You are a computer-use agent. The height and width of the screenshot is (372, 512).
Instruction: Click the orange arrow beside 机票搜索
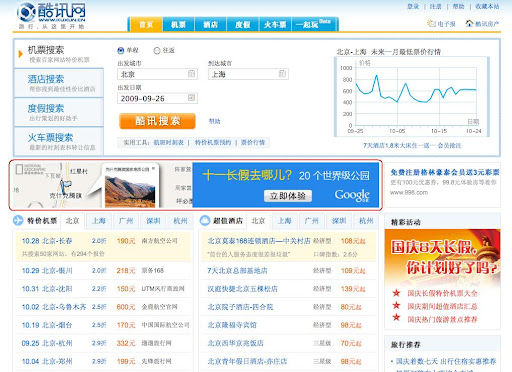(21, 54)
